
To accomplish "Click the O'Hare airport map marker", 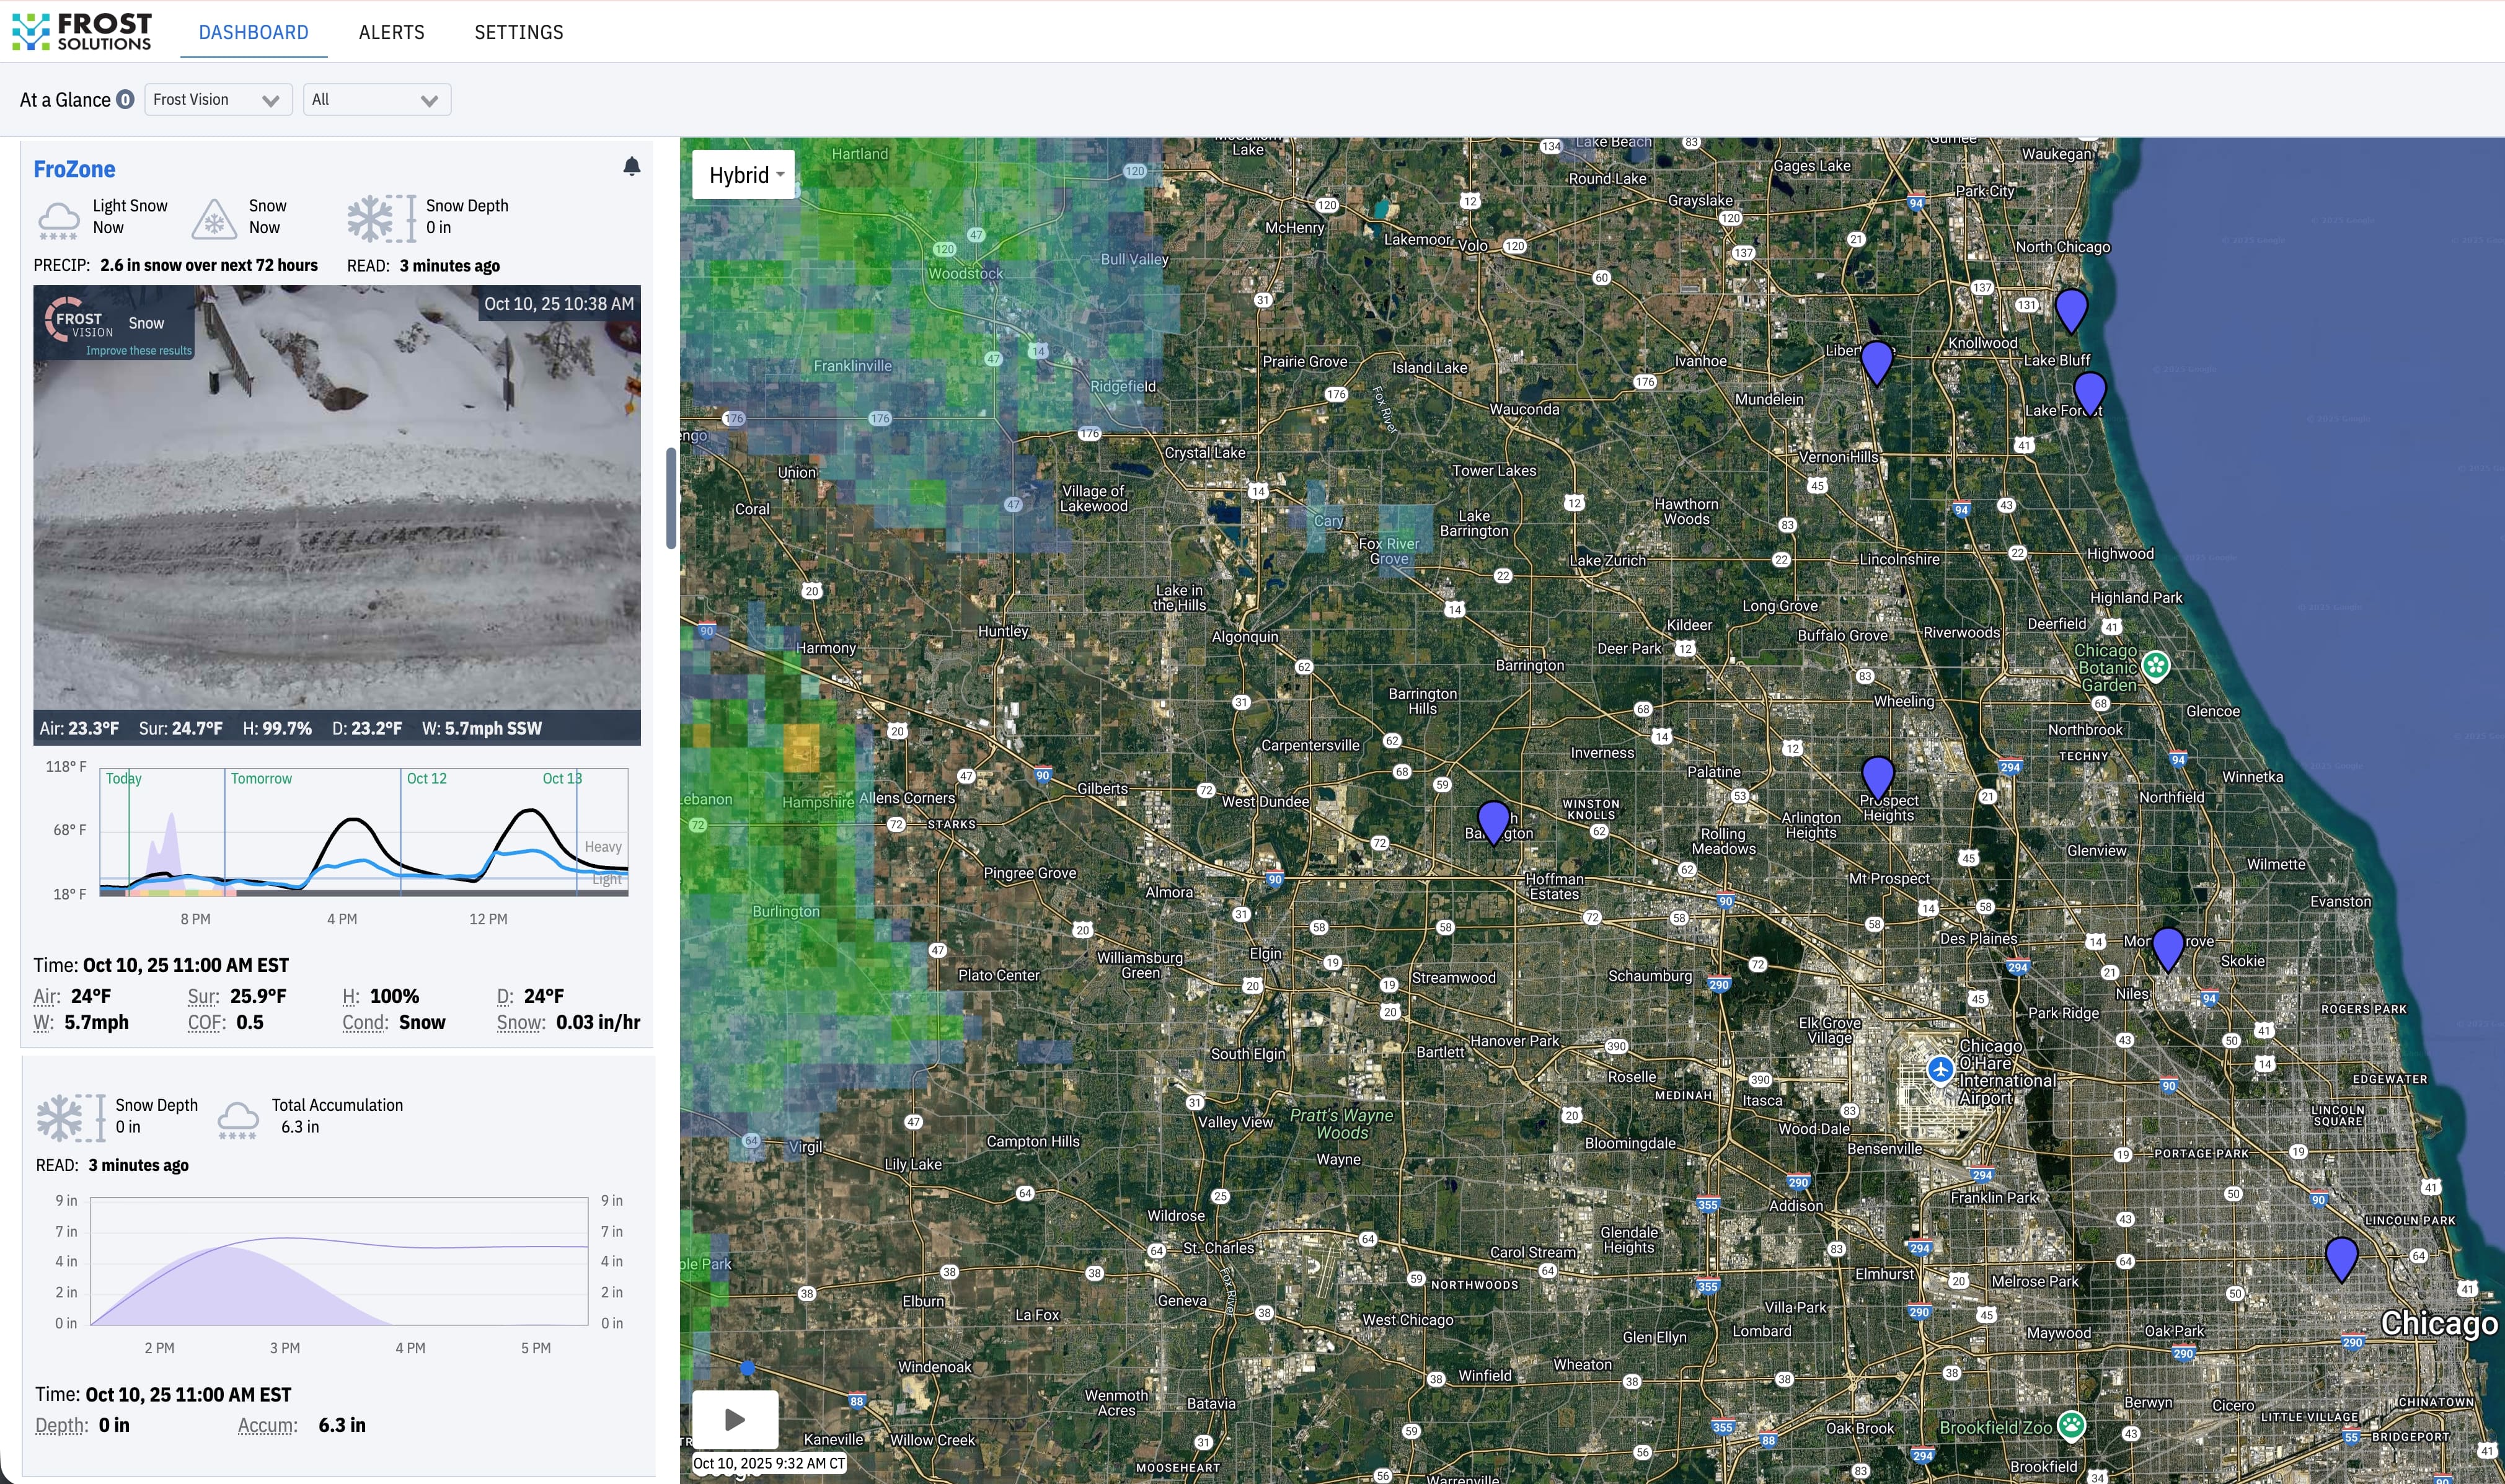I will tap(1940, 1069).
